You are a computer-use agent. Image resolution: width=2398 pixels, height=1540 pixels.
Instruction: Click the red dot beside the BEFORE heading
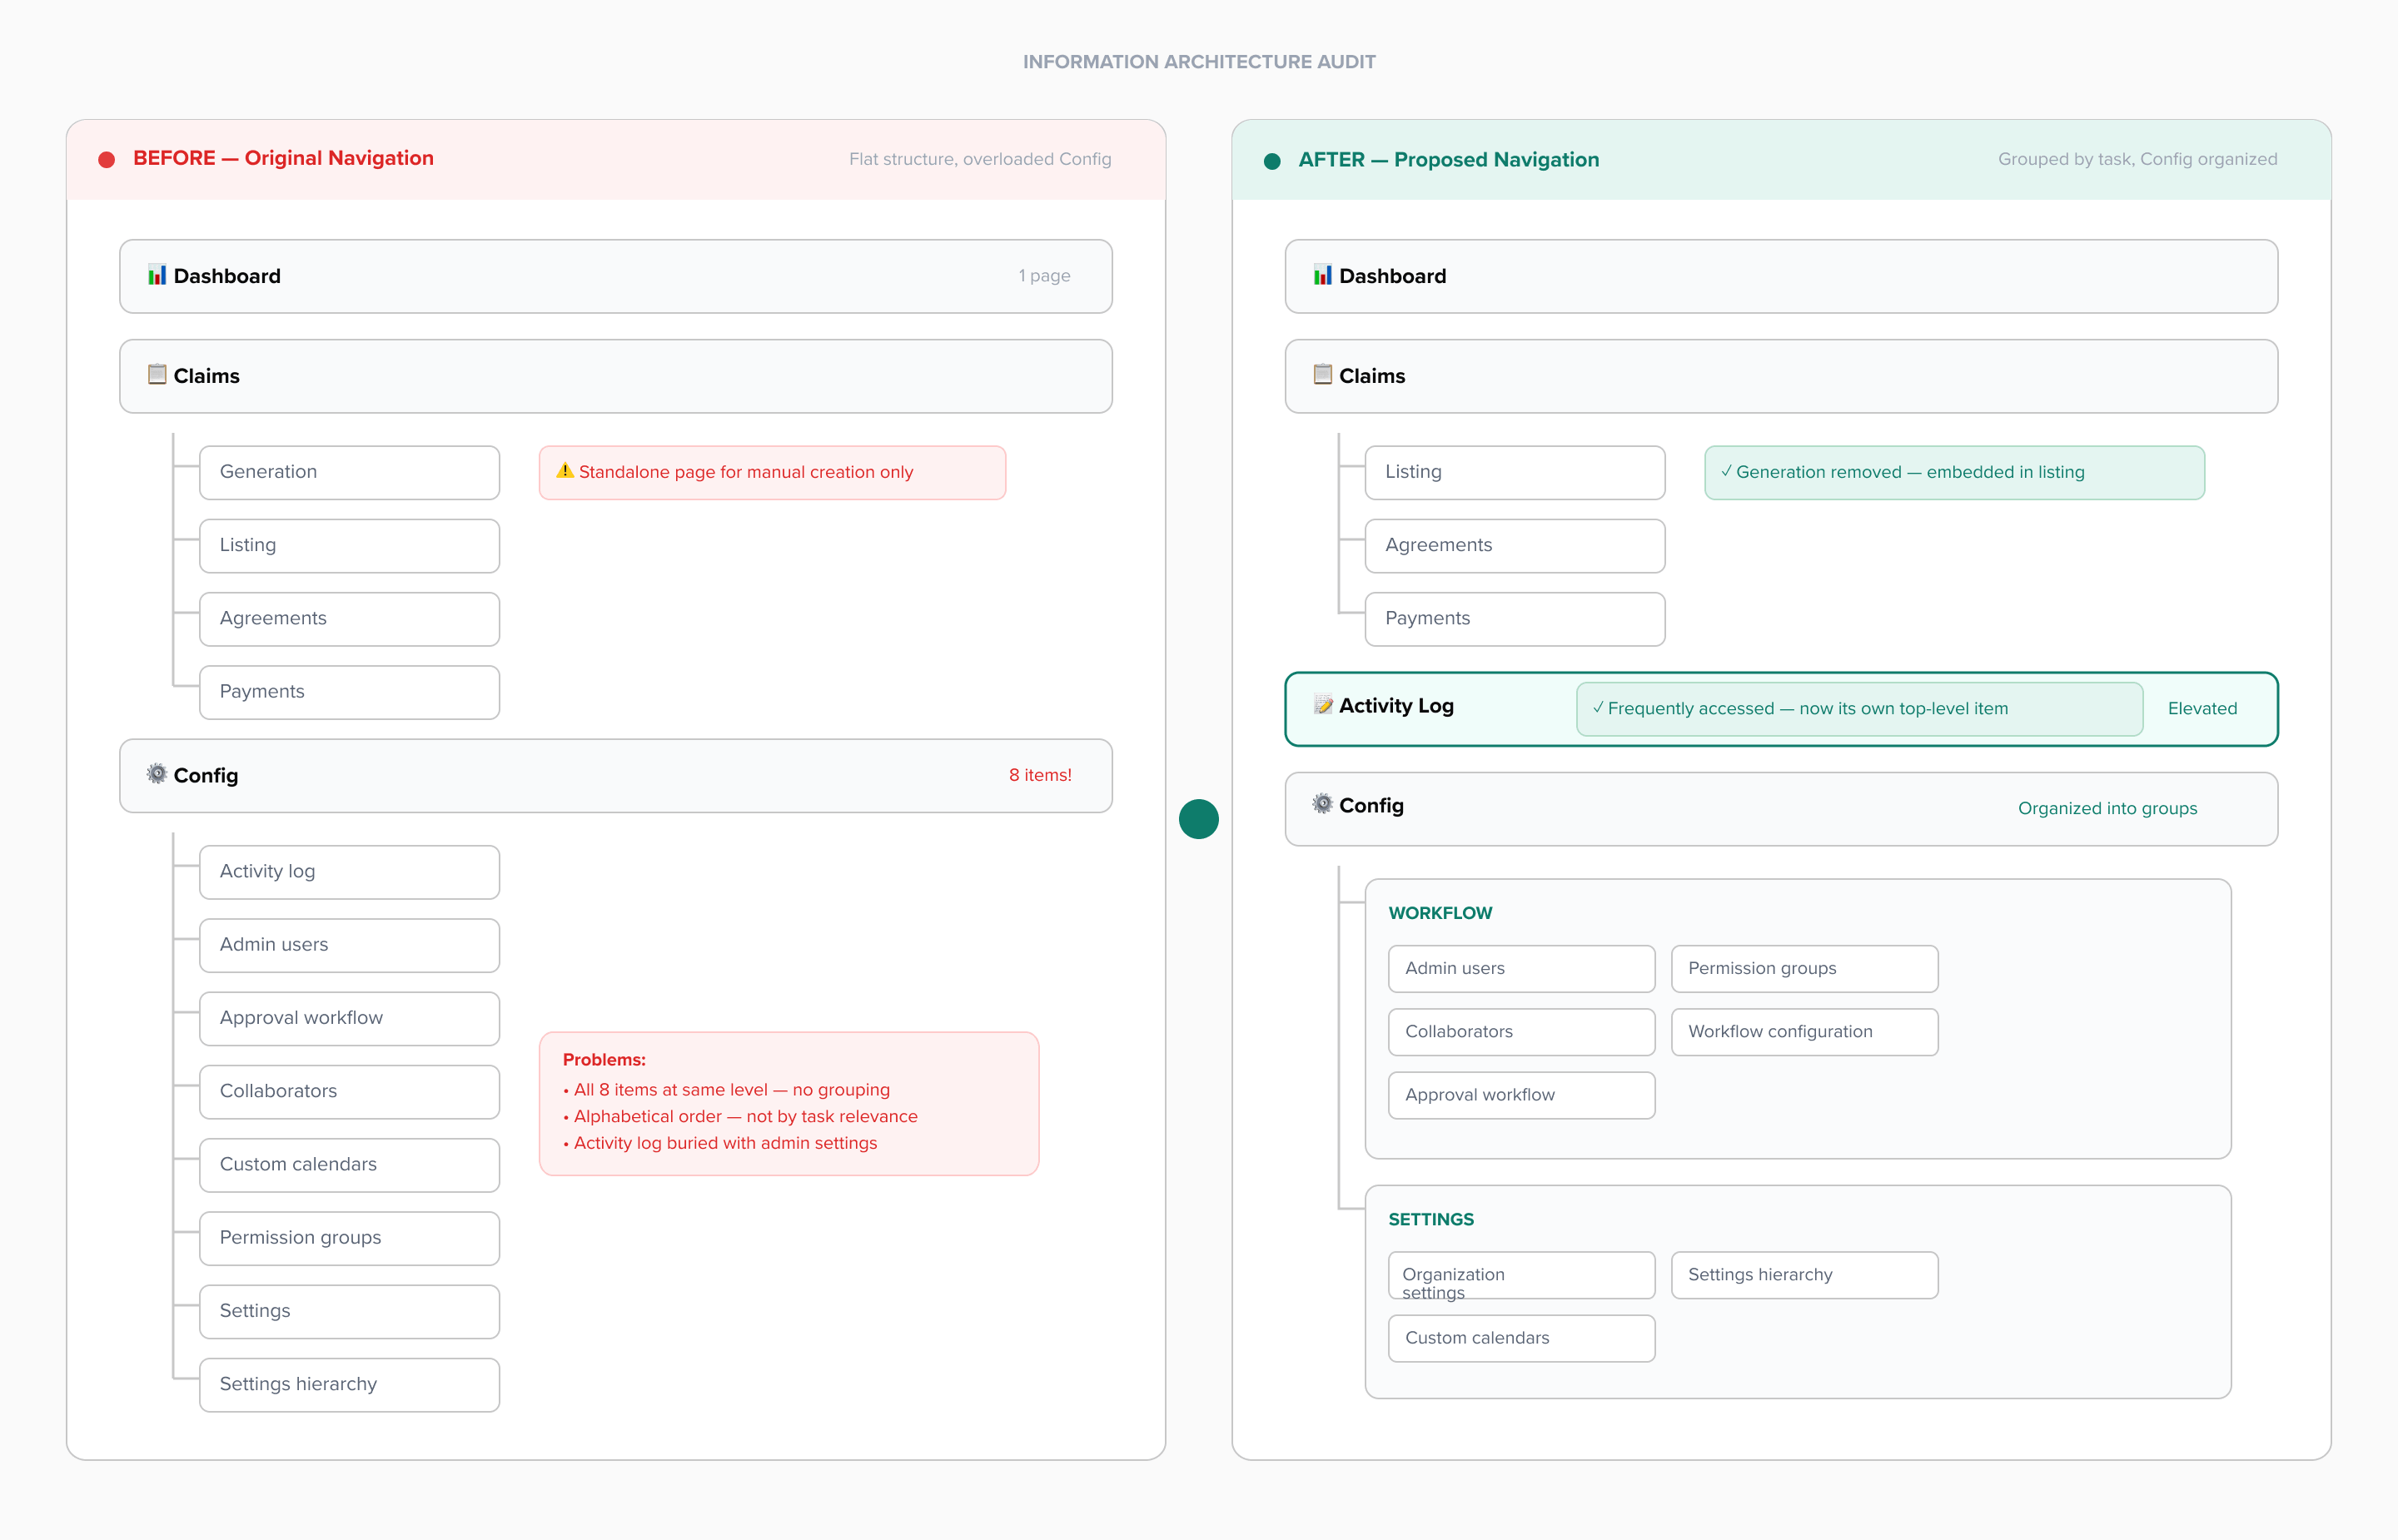pos(107,158)
